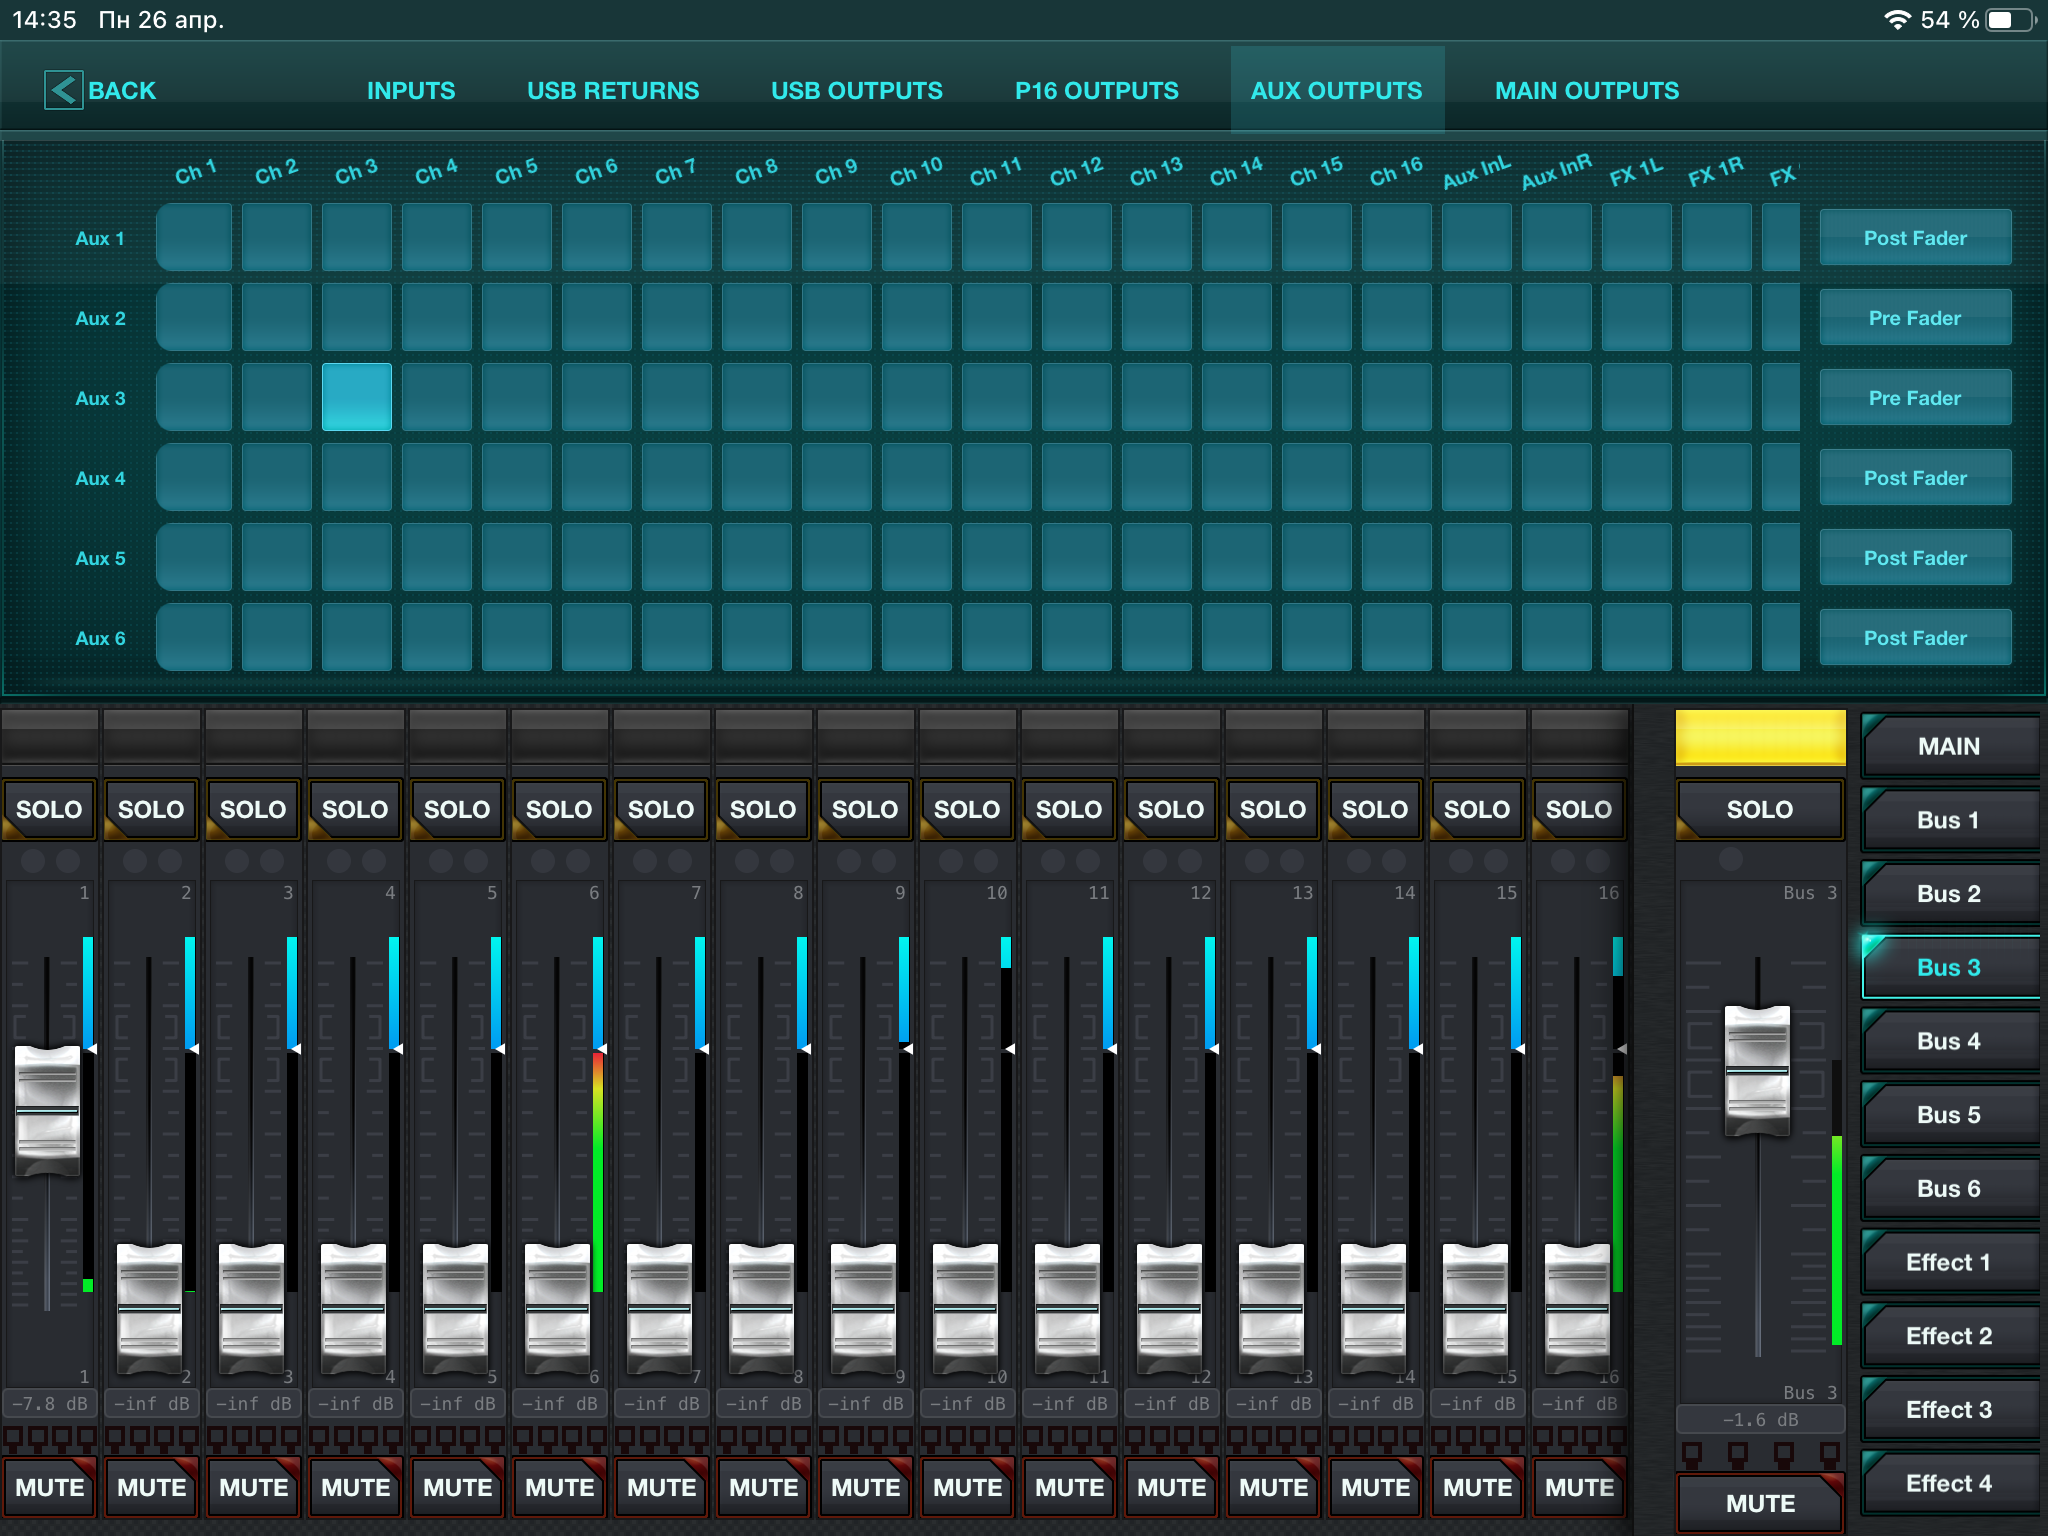Screen dimensions: 2048x1536
Task: Change Aux 5 Post Fader tap selector
Action: tap(1914, 558)
